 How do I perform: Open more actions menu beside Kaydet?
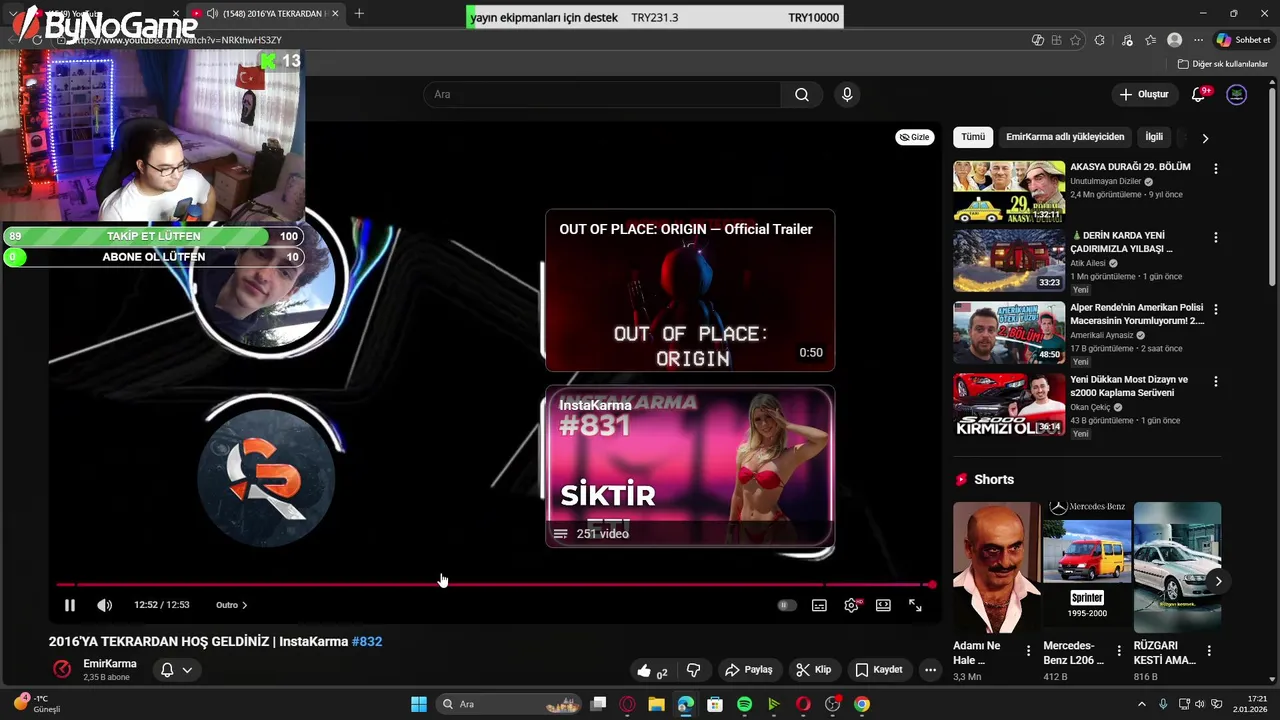930,670
